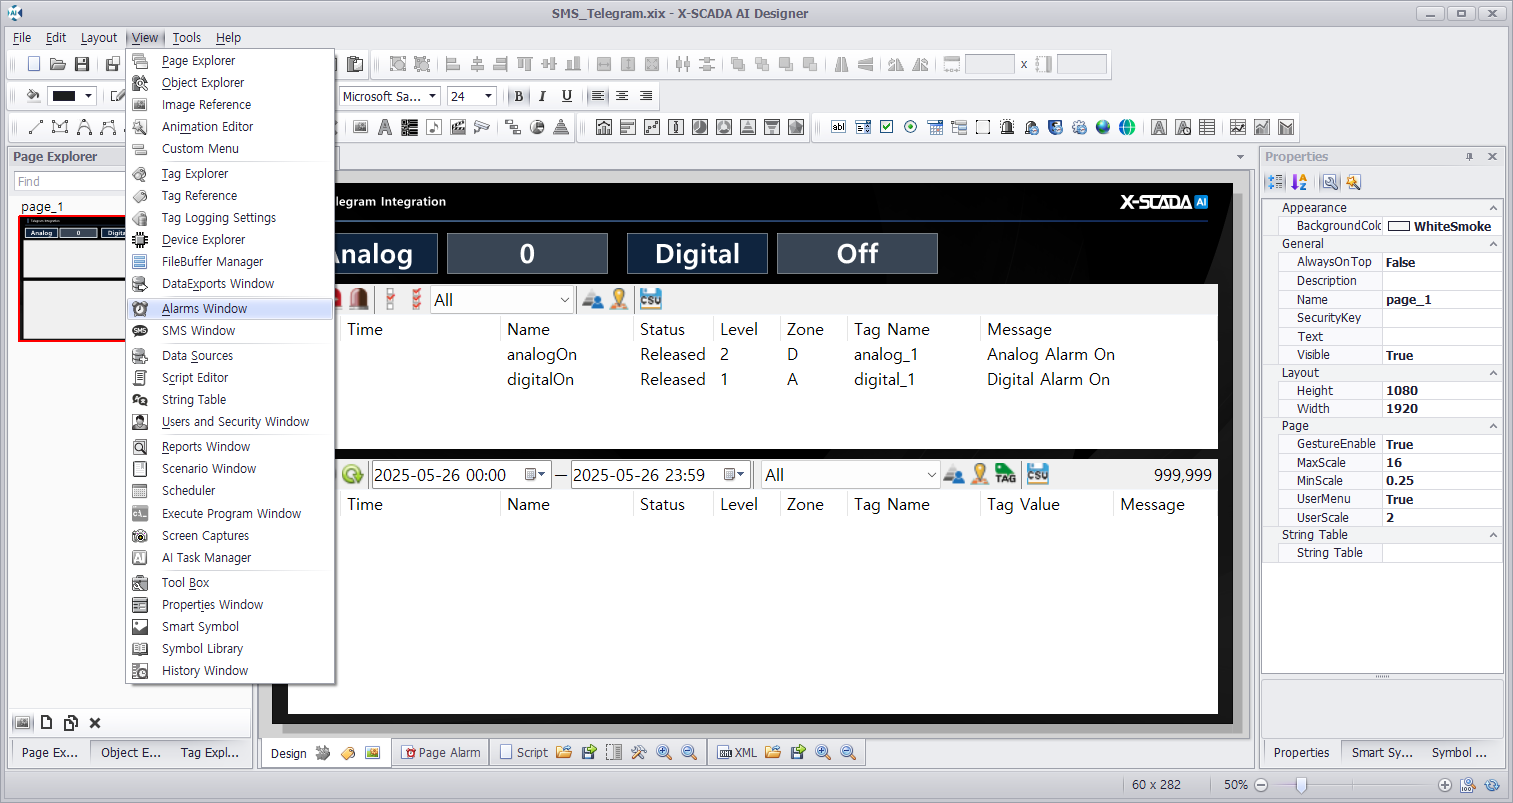Click the underline U formatting button
This screenshot has width=1513, height=803.
click(x=567, y=96)
